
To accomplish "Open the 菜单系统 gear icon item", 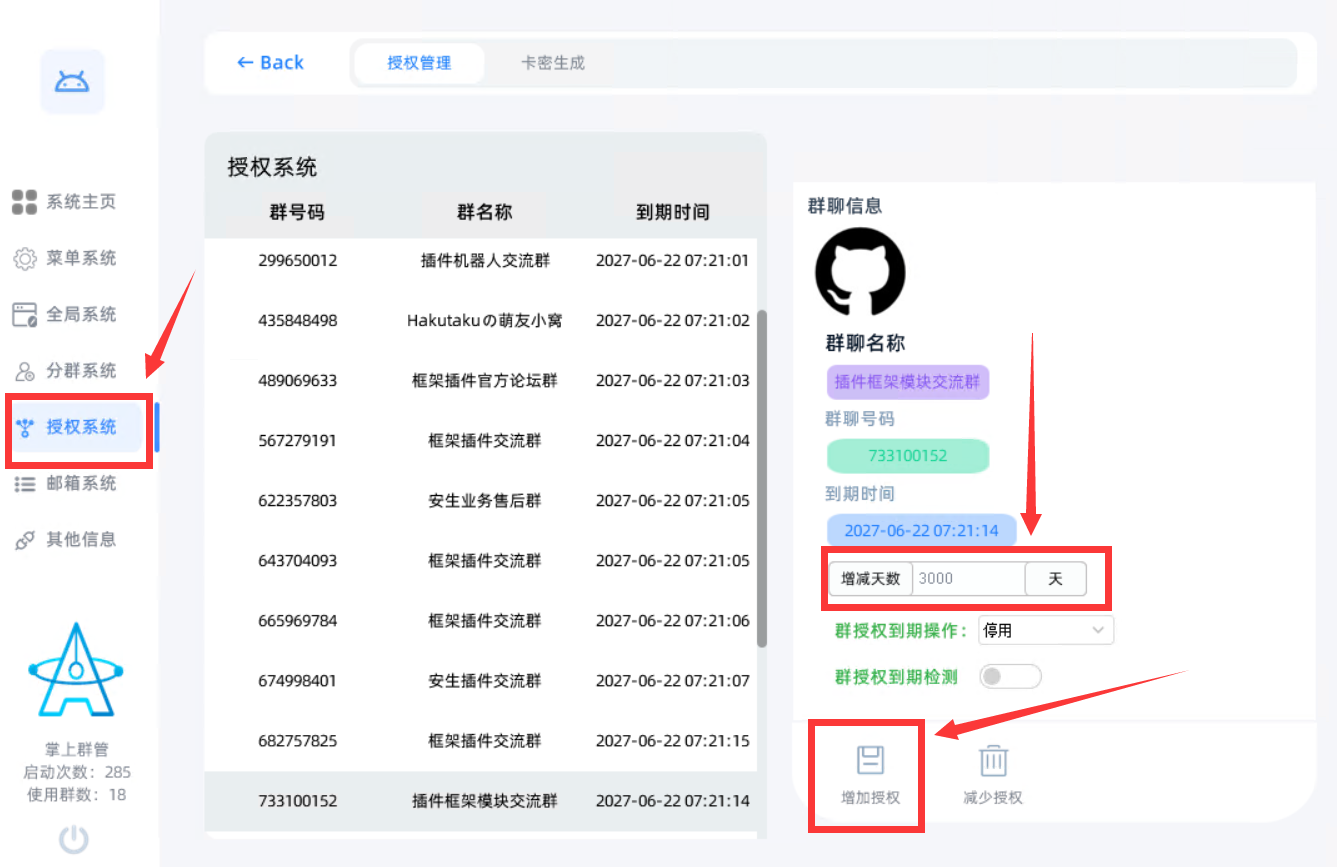I will tap(66, 259).
